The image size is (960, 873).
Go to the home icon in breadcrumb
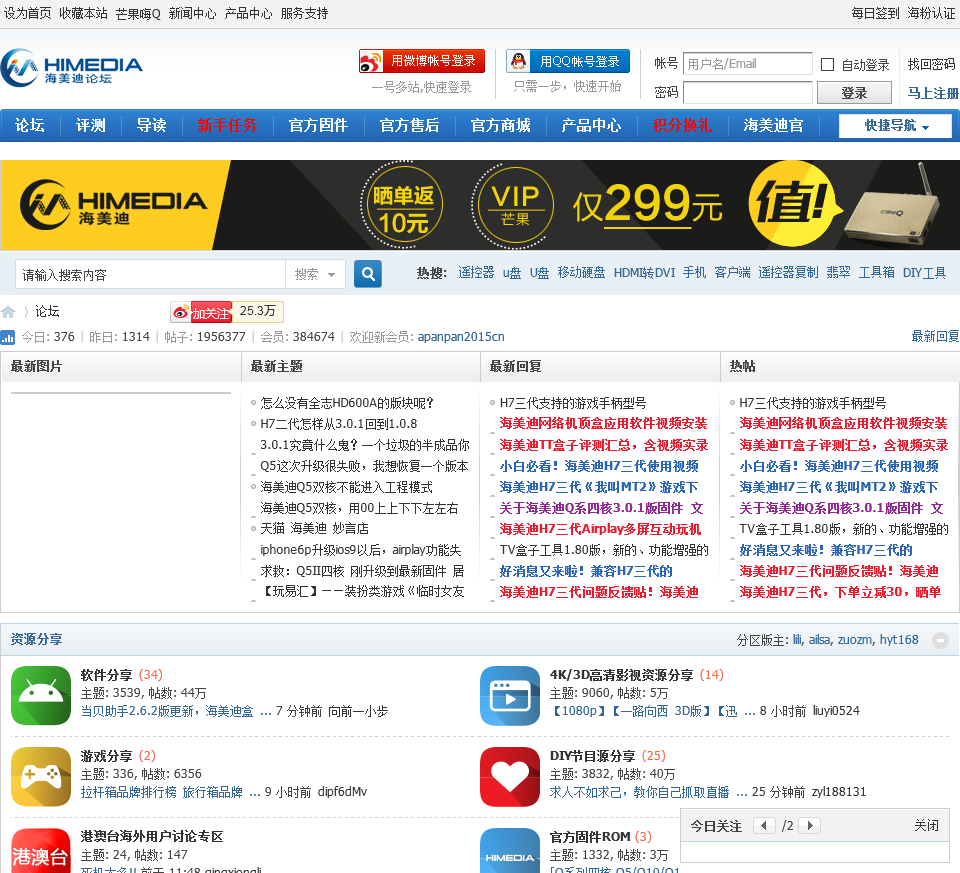(x=8, y=312)
